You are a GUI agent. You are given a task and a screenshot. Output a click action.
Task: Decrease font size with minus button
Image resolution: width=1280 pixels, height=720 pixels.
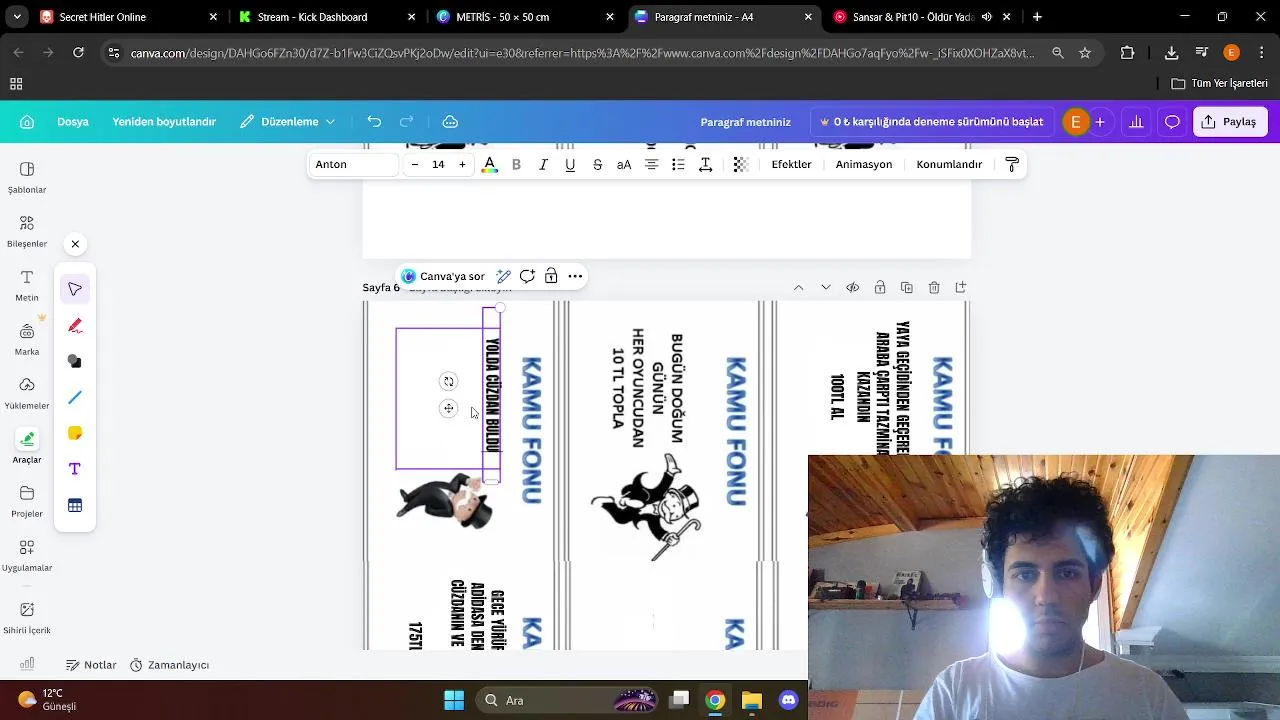pos(415,164)
